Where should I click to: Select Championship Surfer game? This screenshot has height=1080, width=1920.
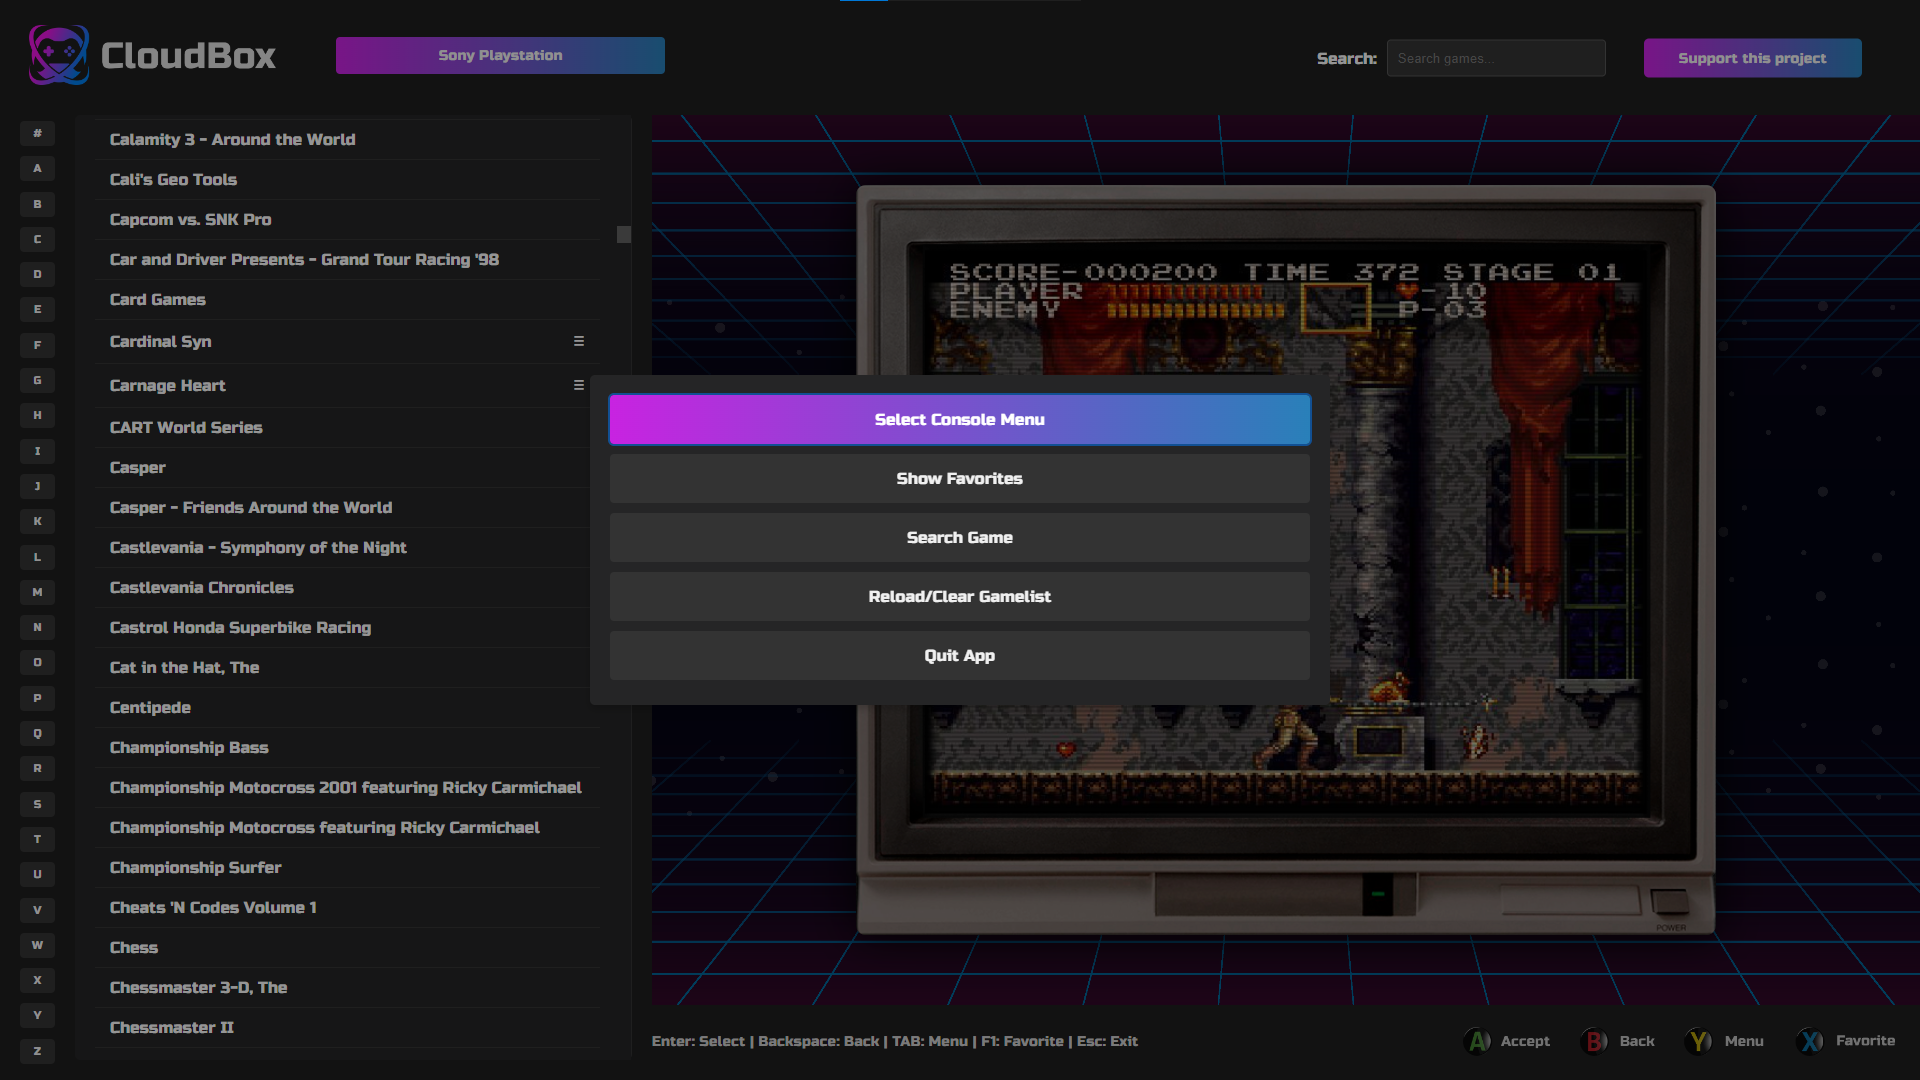coord(347,867)
